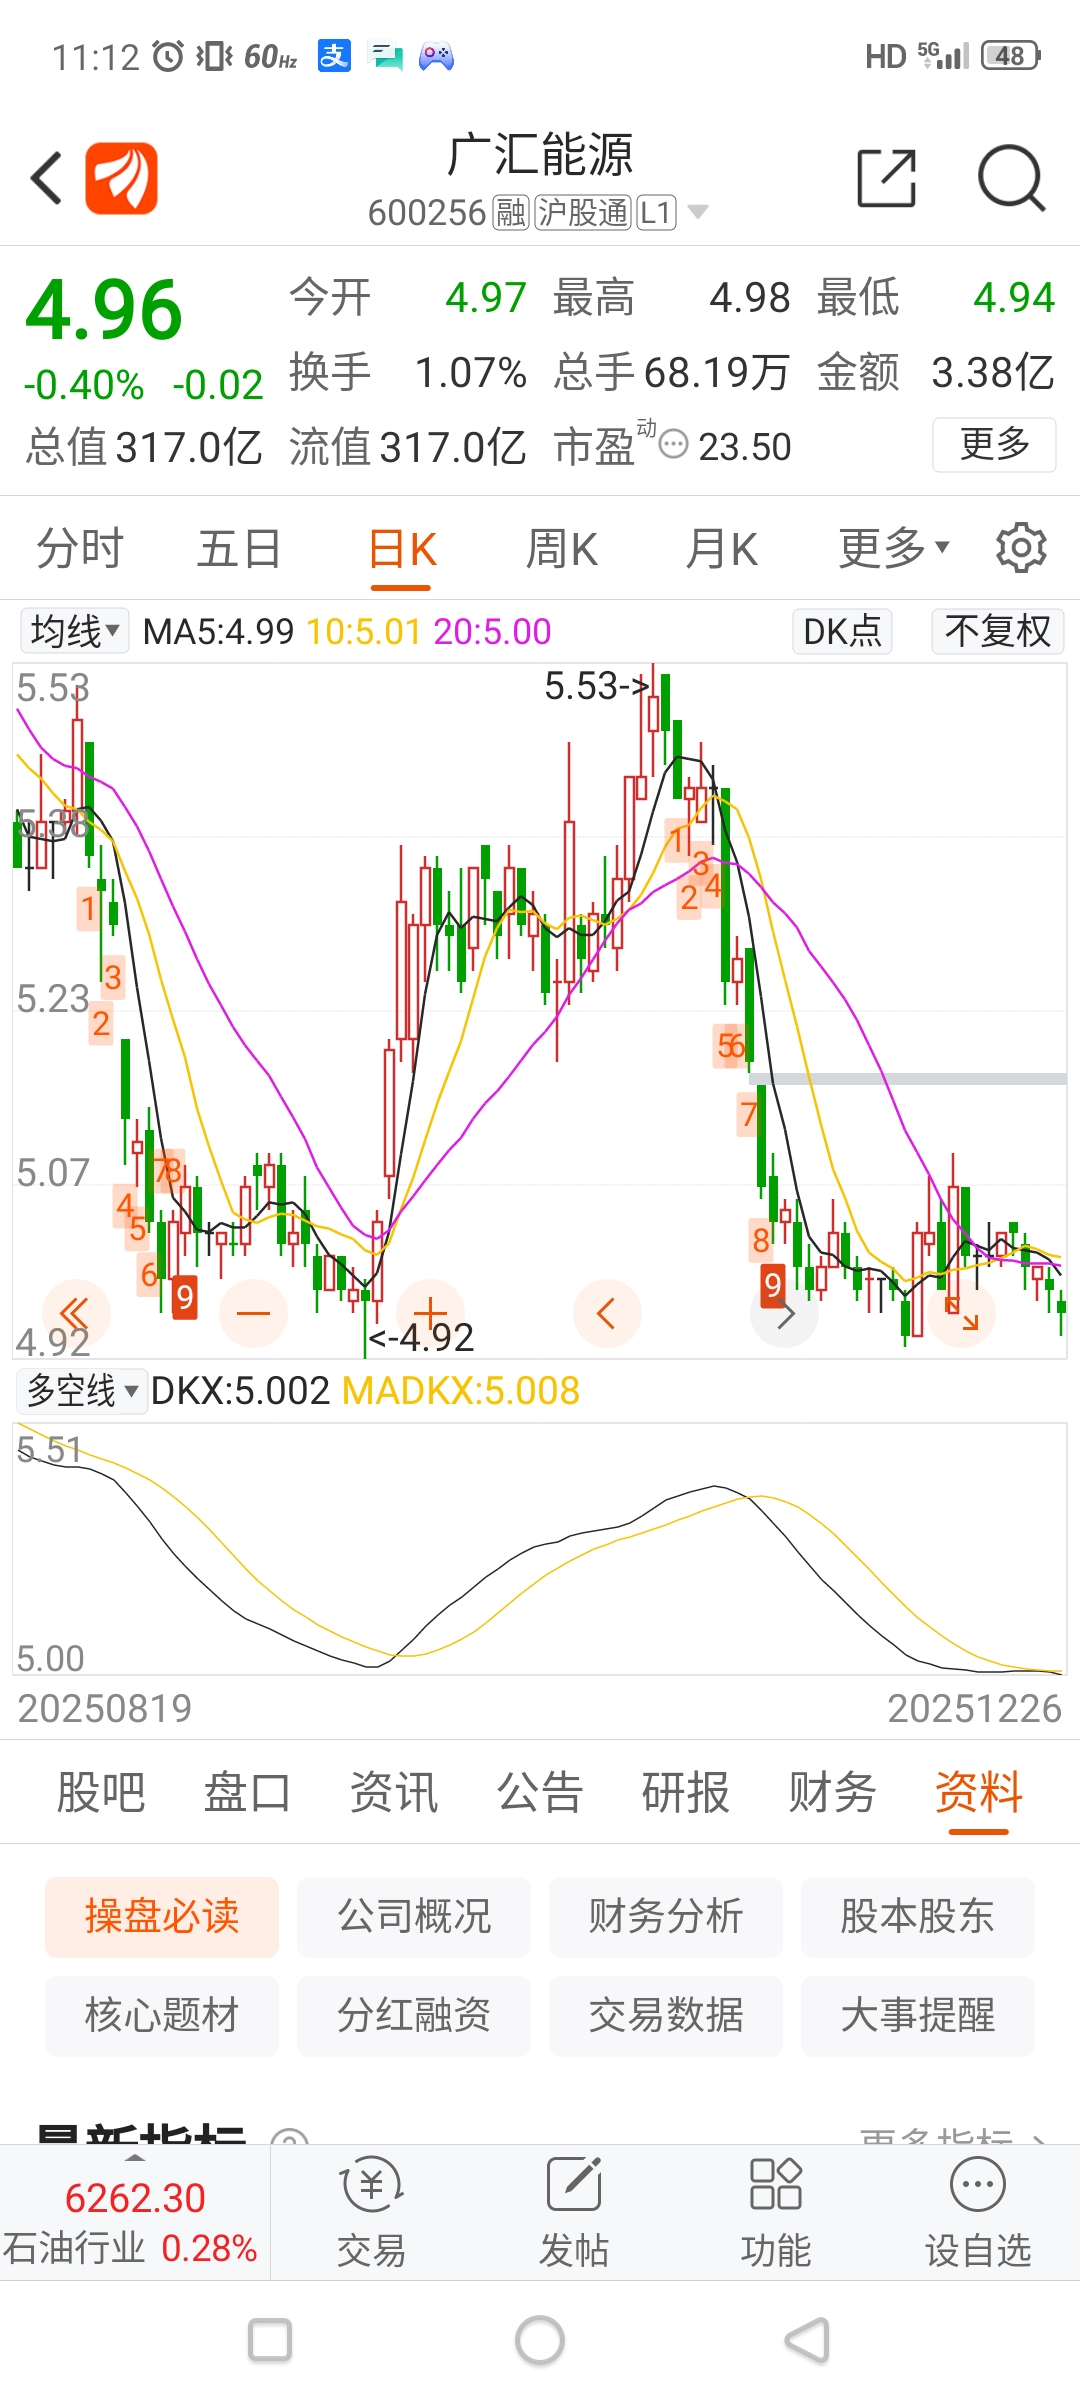Tap 设自选 add to watchlist icon

click(977, 2185)
